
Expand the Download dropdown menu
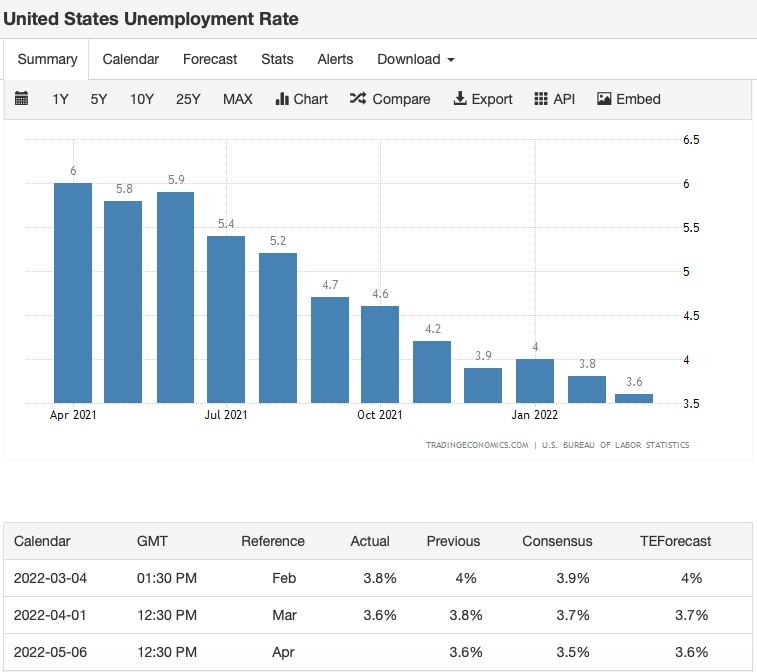click(x=416, y=59)
